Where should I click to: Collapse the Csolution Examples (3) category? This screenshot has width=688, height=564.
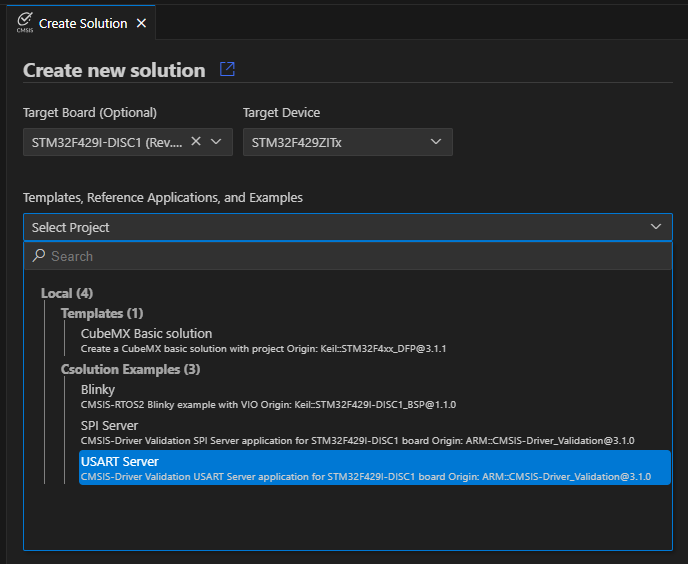point(131,369)
